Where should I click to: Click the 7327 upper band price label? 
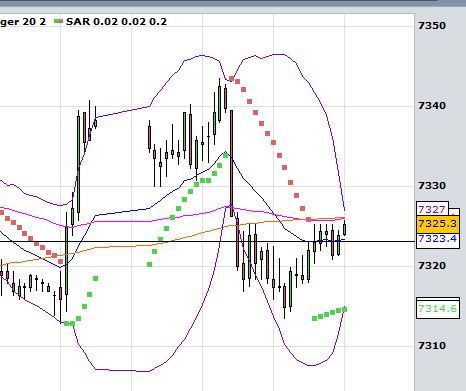pos(432,209)
